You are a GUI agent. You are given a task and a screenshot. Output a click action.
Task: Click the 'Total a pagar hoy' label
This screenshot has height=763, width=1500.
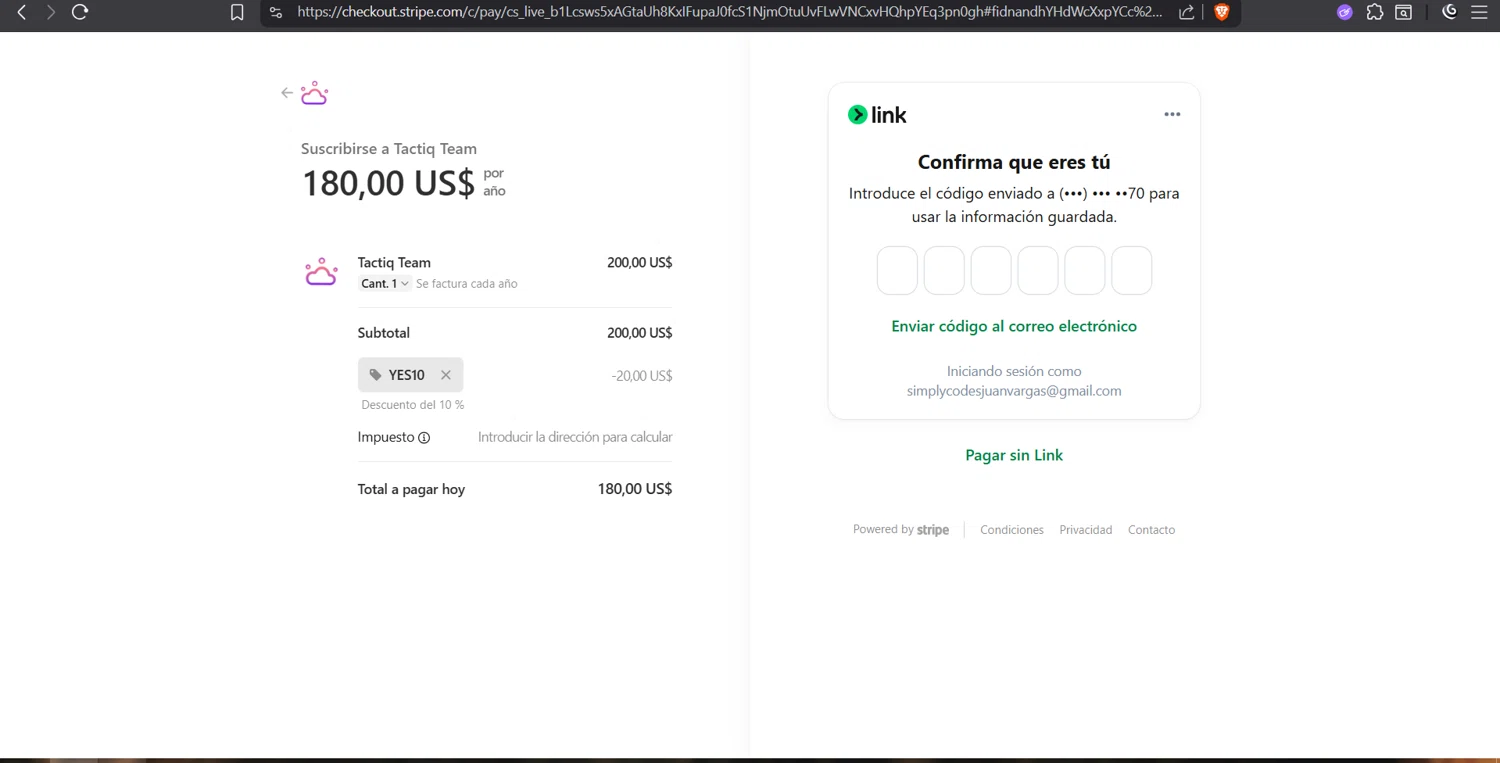[411, 489]
